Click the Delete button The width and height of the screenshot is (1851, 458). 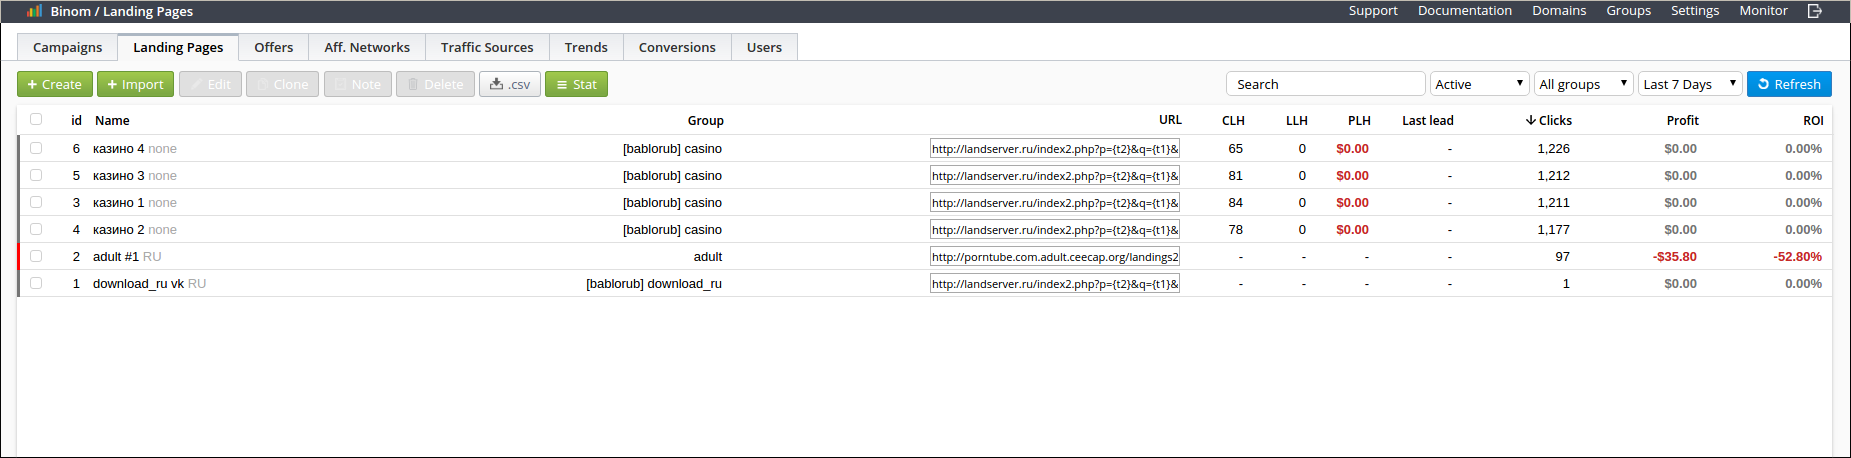(435, 84)
